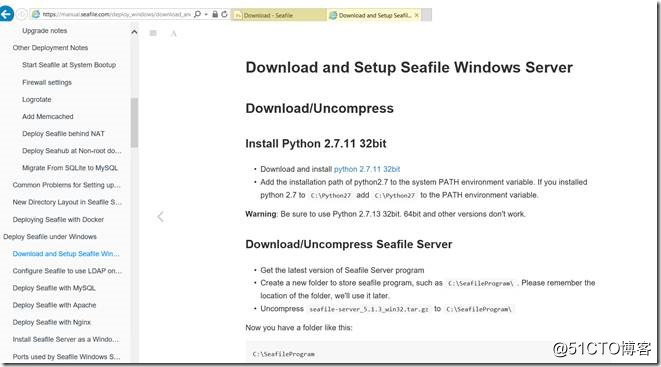This screenshot has width=661, height=367.
Task: Open 'Ports used by Seafile Windows S...' entry
Action: click(x=67, y=357)
